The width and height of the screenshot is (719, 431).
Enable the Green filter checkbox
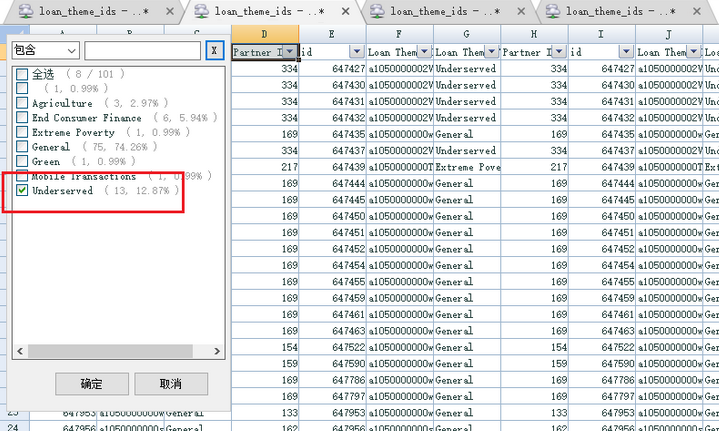[x=22, y=161]
